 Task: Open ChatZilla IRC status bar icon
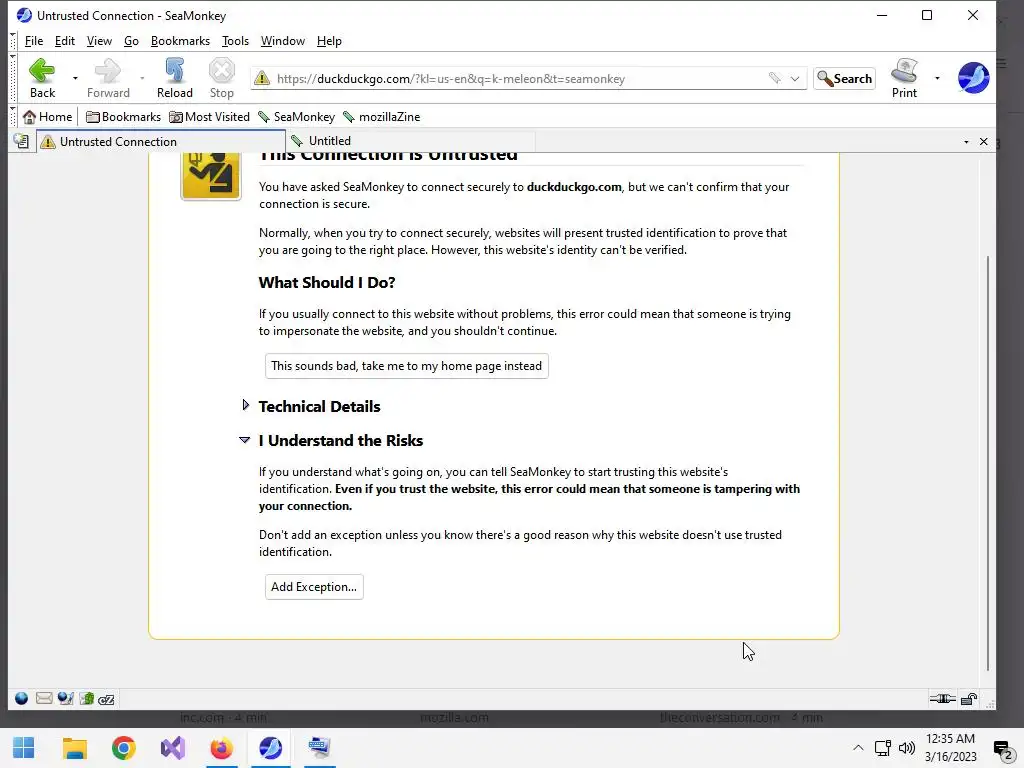[x=106, y=699]
